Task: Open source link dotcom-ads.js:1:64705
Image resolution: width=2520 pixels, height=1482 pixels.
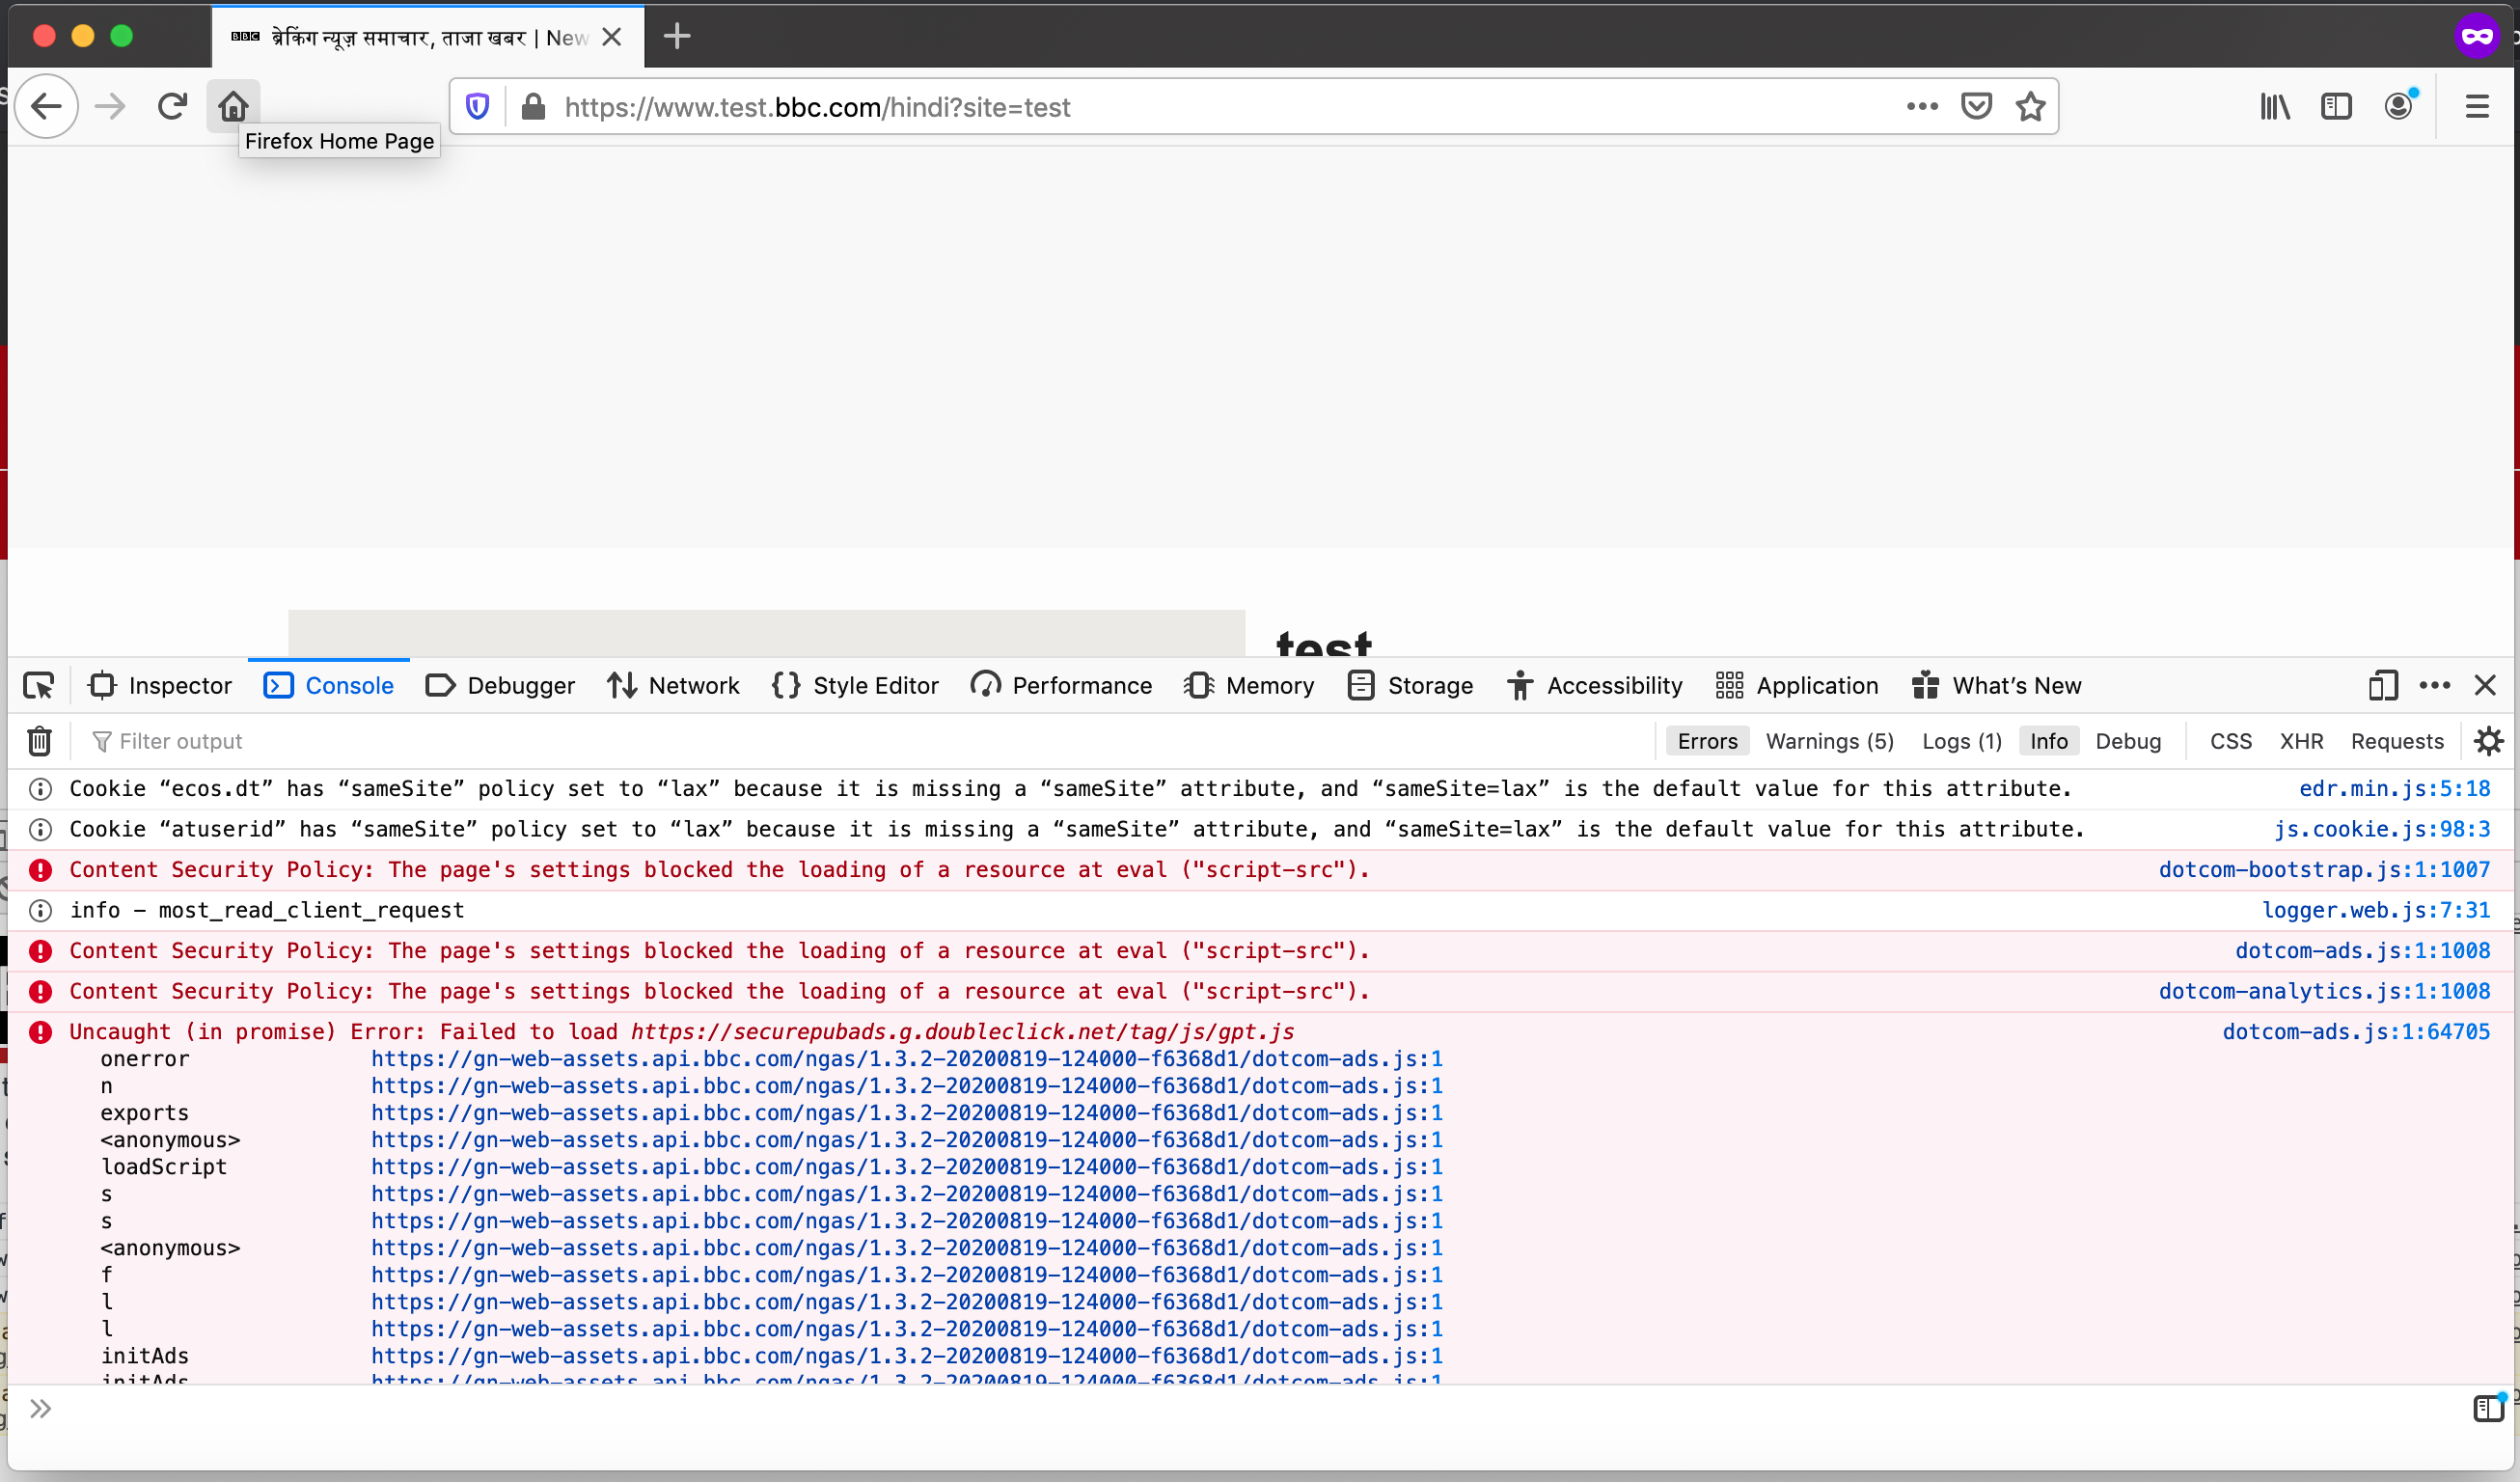Action: click(2356, 1031)
